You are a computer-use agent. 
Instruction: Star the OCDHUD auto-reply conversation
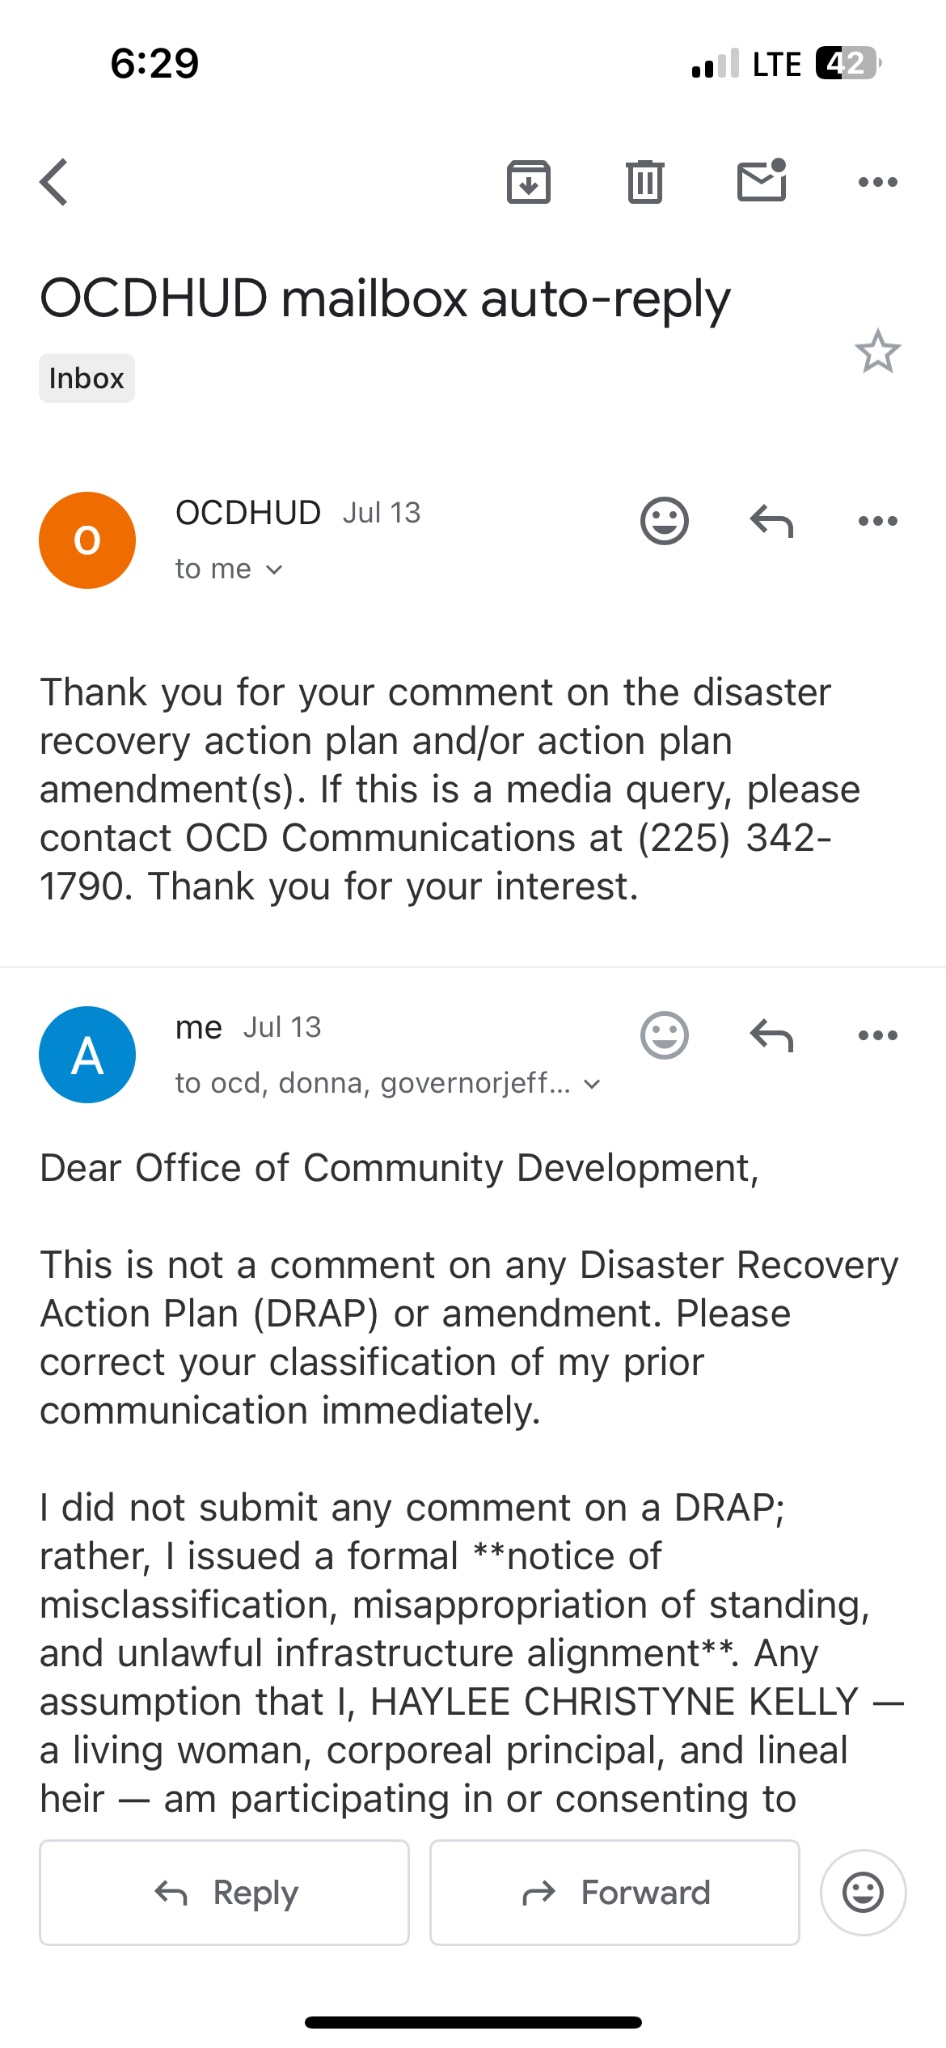click(877, 352)
